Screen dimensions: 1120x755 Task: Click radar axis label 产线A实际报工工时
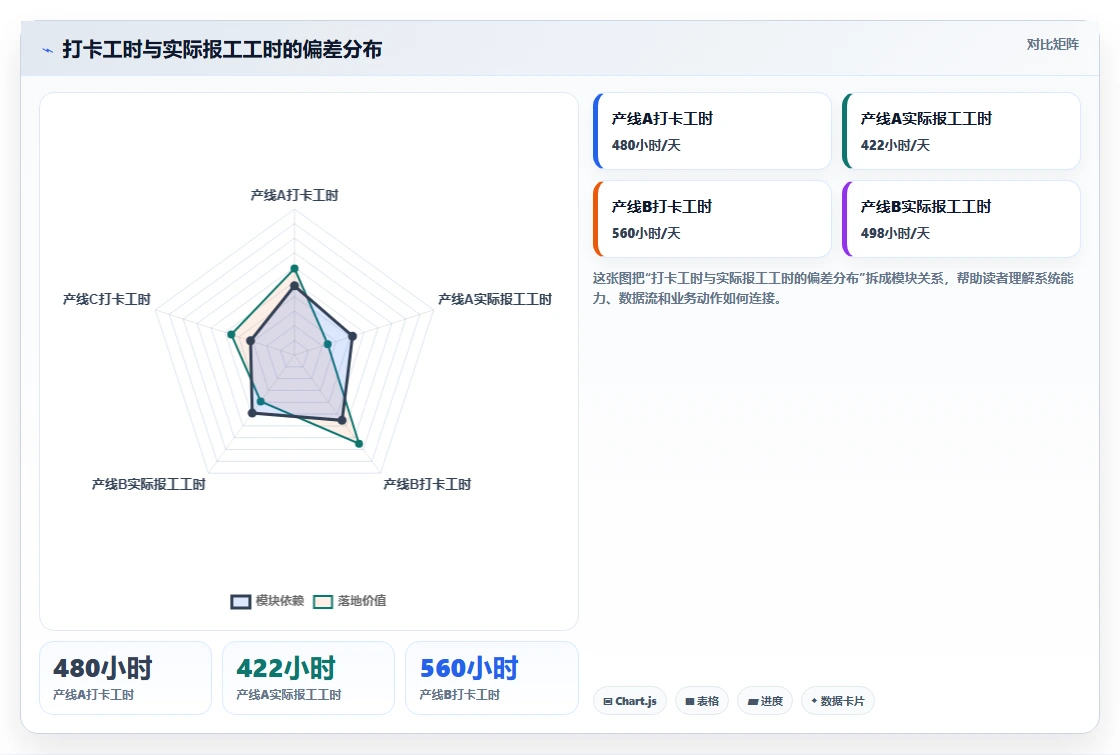[495, 299]
